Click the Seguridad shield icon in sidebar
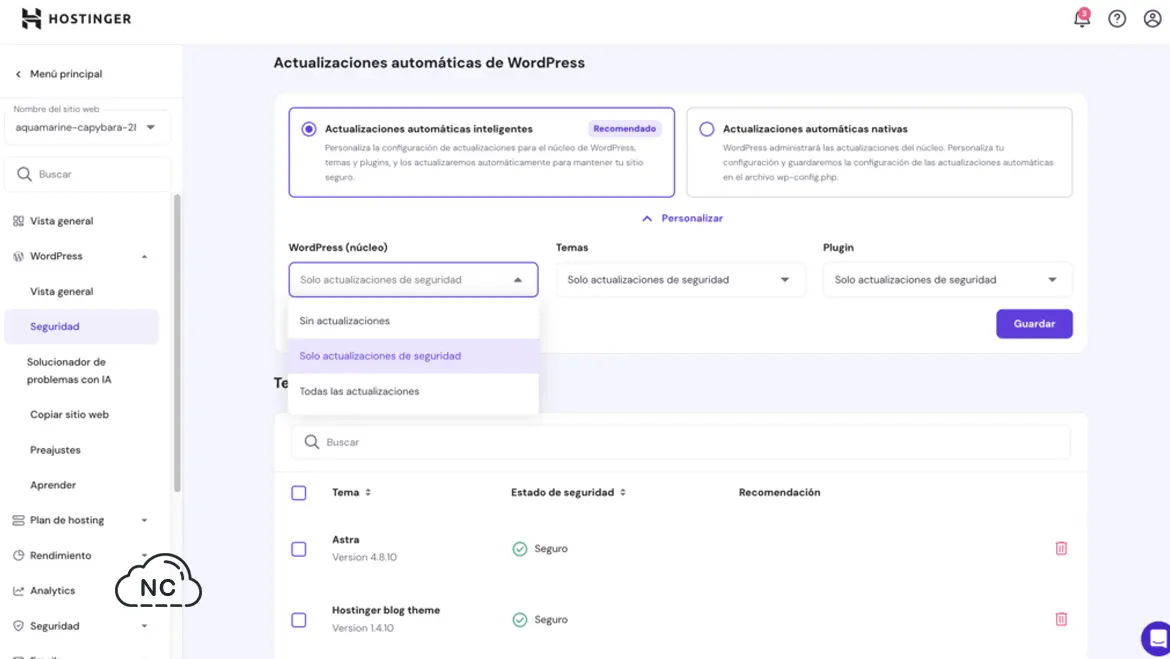The image size is (1170, 659). tap(18, 625)
